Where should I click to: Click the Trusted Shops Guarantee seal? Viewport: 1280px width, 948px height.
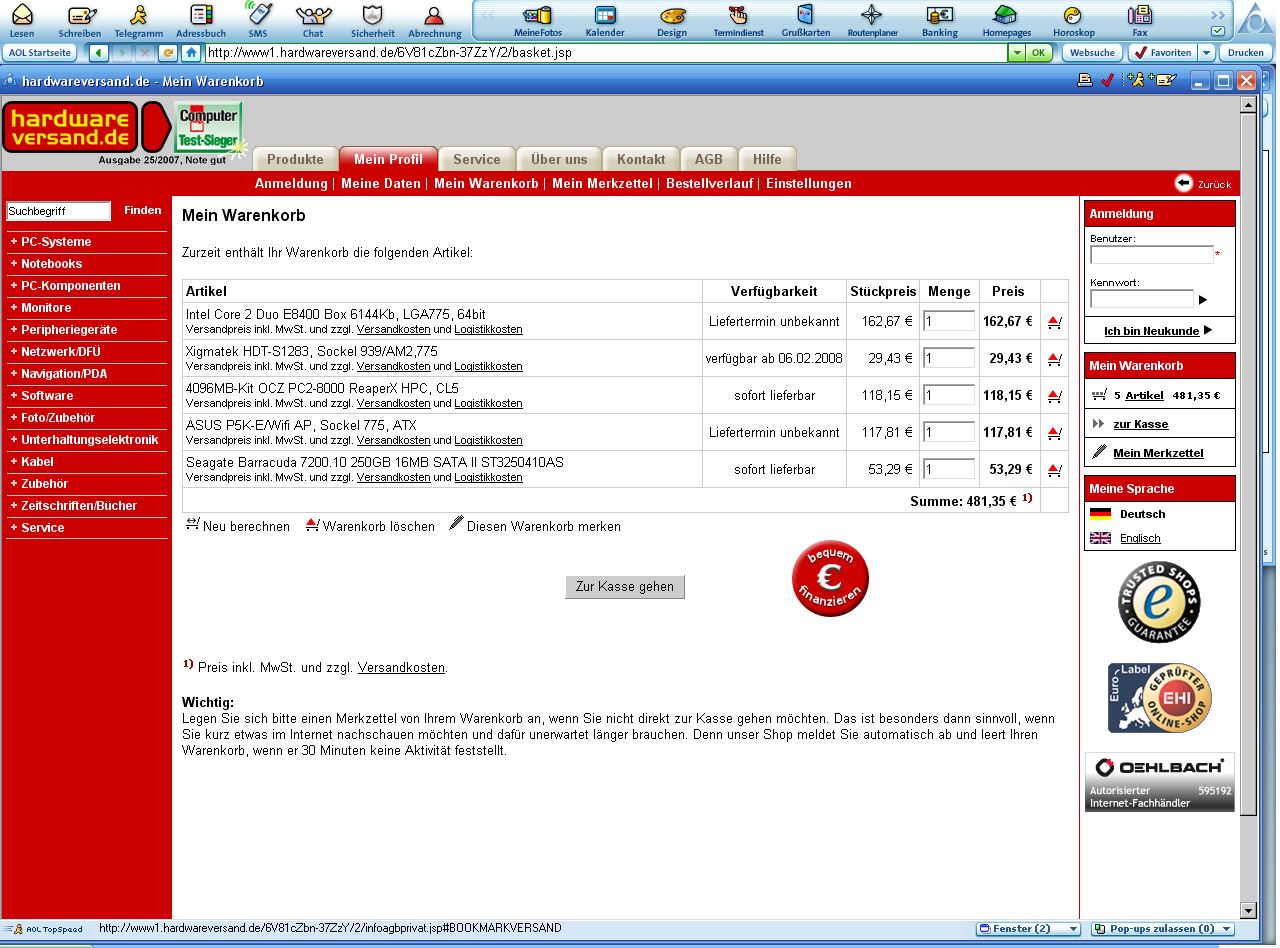1159,602
